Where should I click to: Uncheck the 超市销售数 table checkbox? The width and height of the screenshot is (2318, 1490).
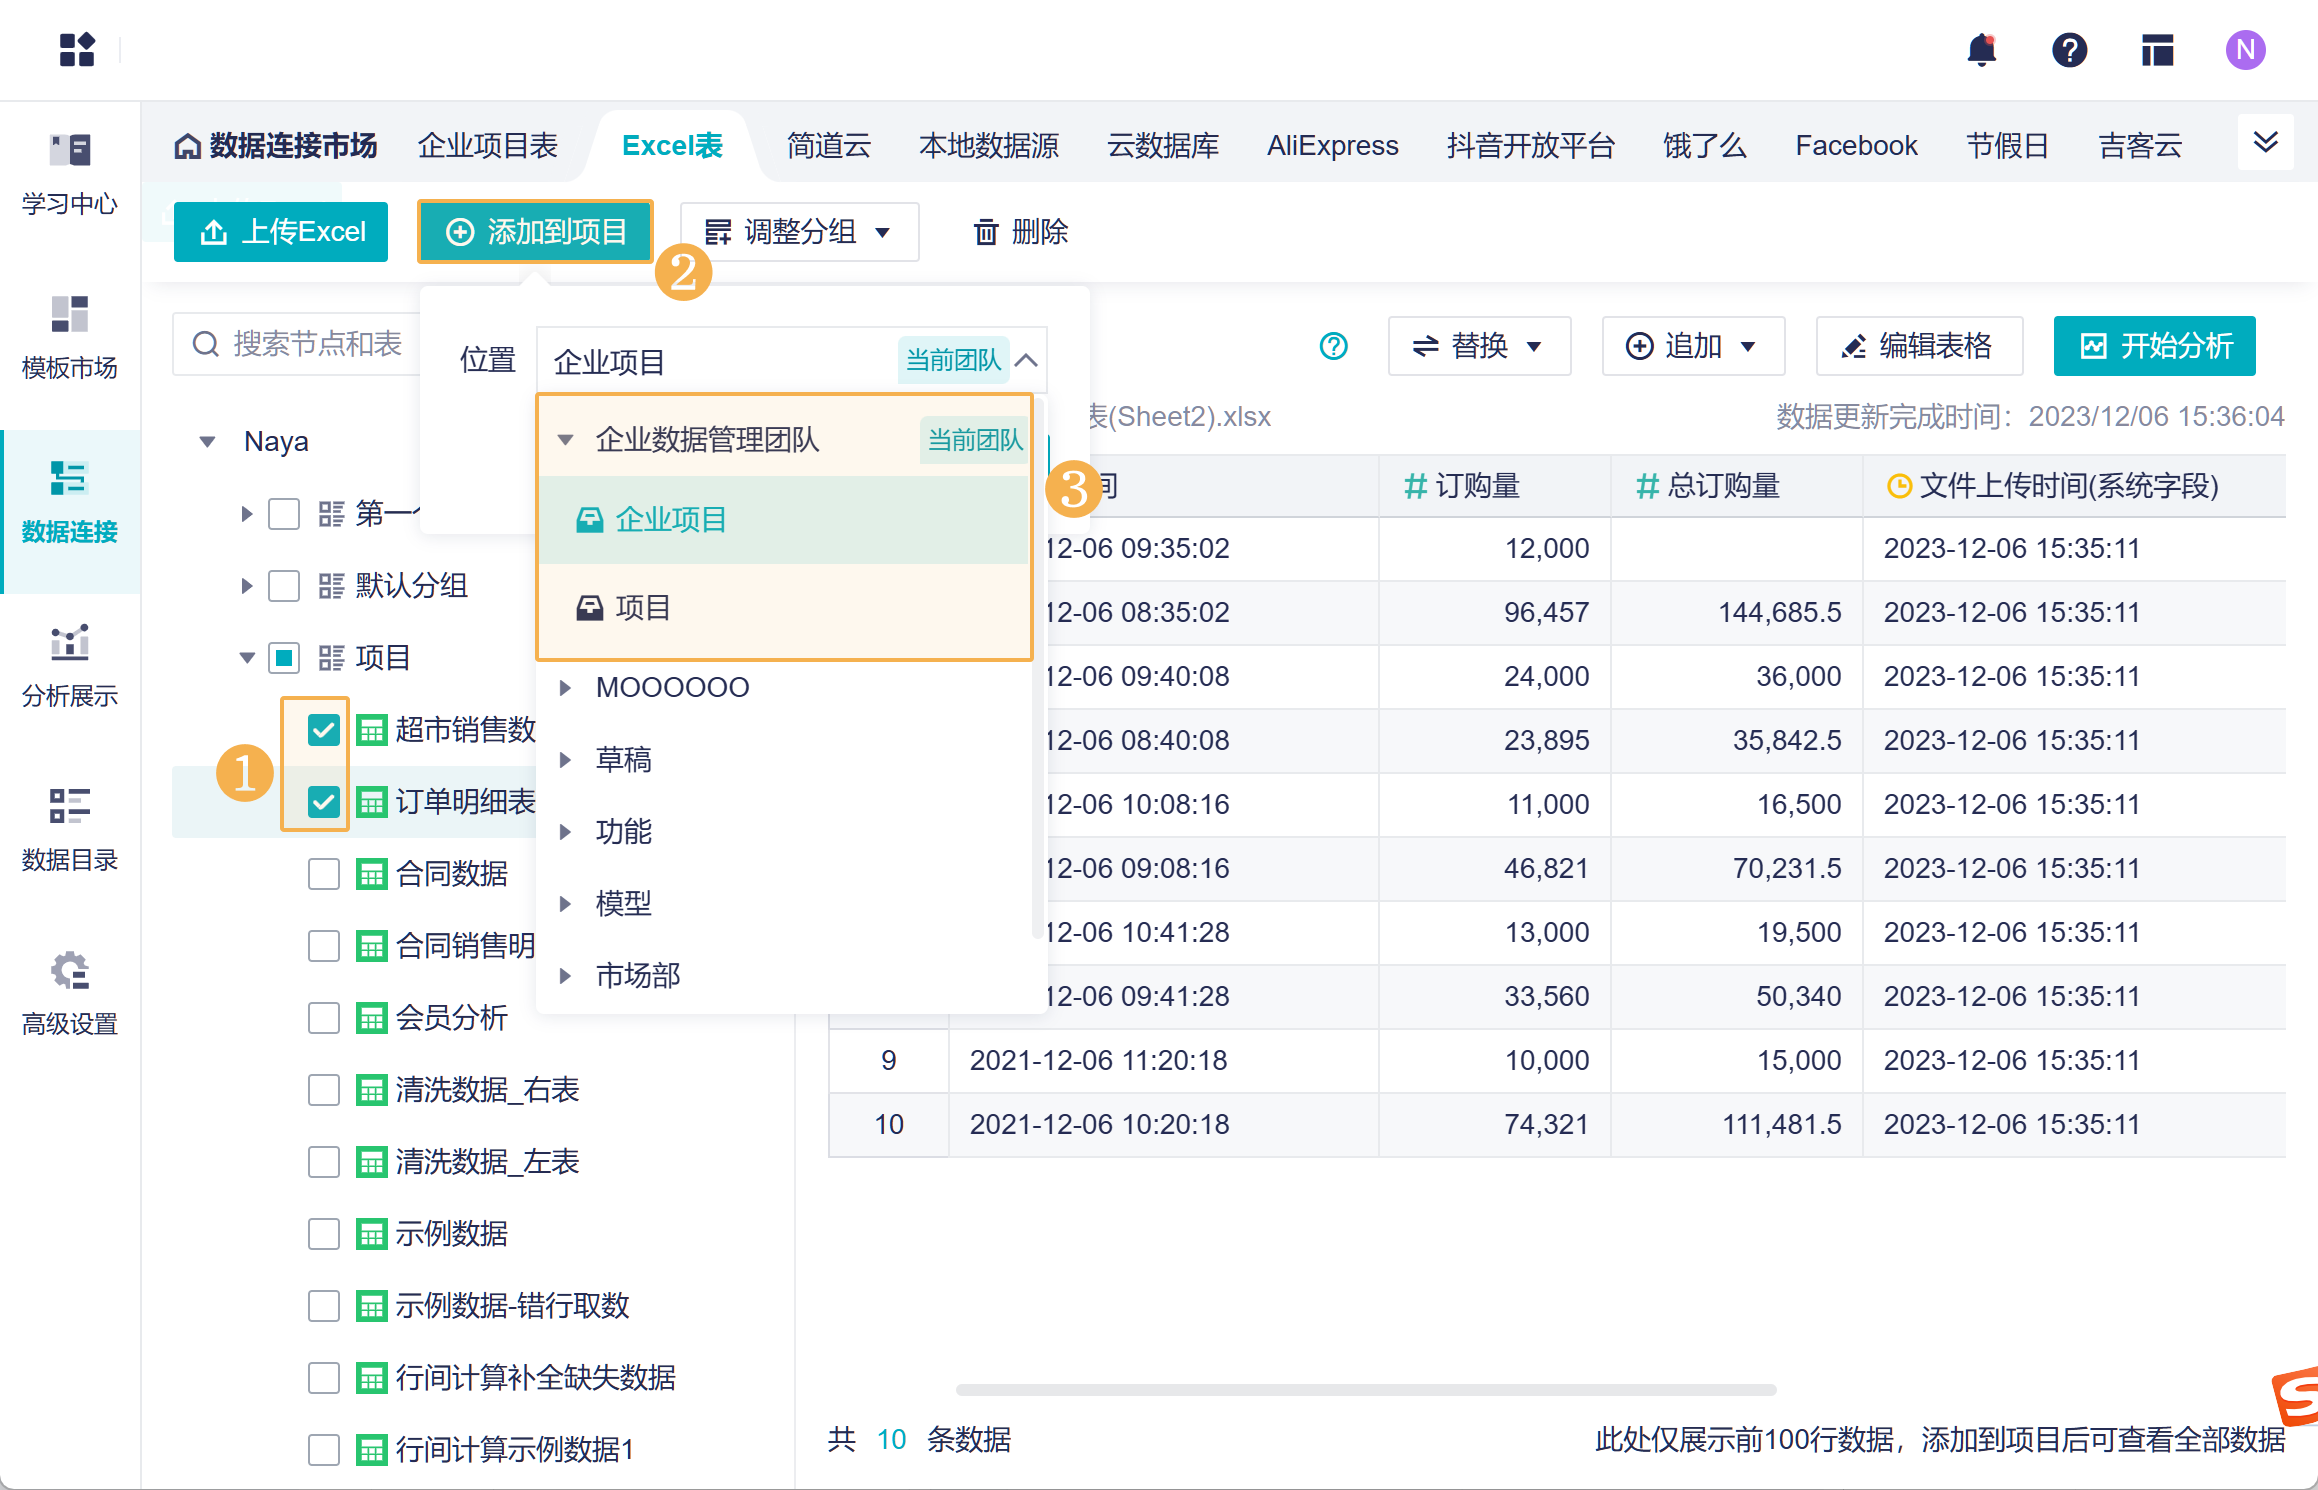323,730
